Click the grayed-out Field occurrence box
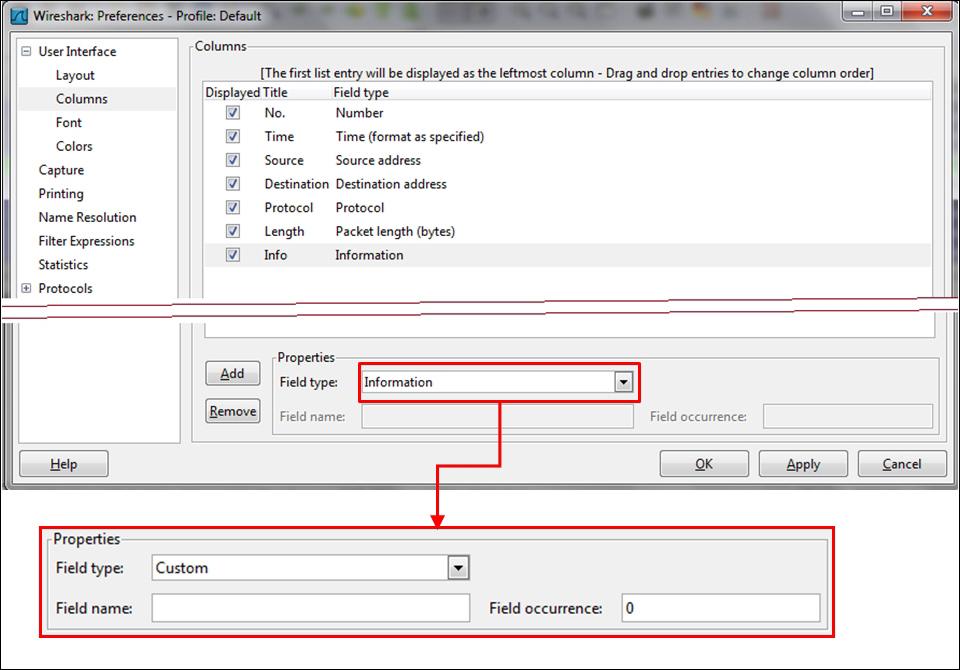 [848, 416]
